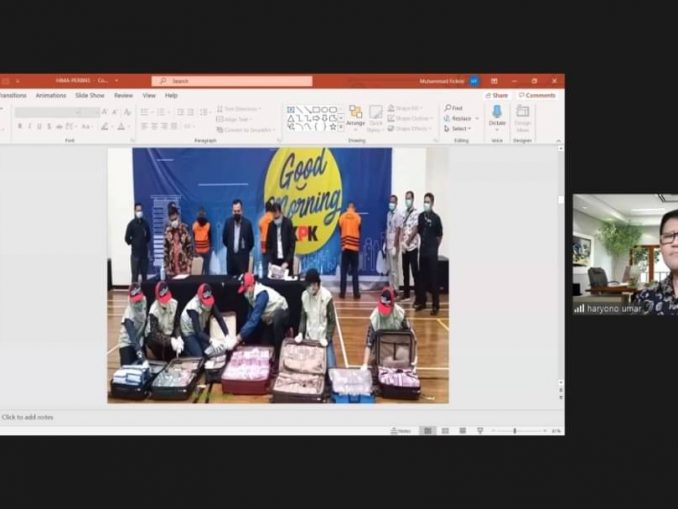
Task: Click the Find button in Editing group
Action: click(453, 108)
